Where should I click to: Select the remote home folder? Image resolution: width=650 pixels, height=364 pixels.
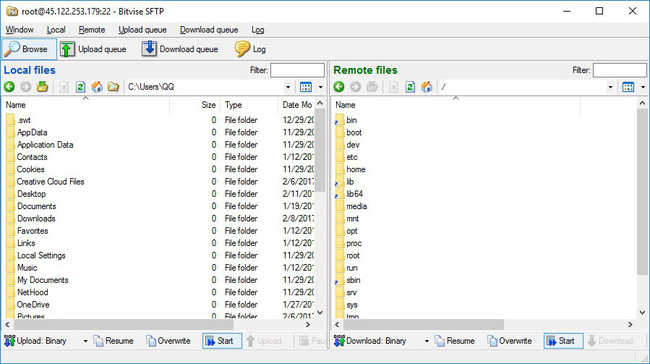(x=356, y=169)
